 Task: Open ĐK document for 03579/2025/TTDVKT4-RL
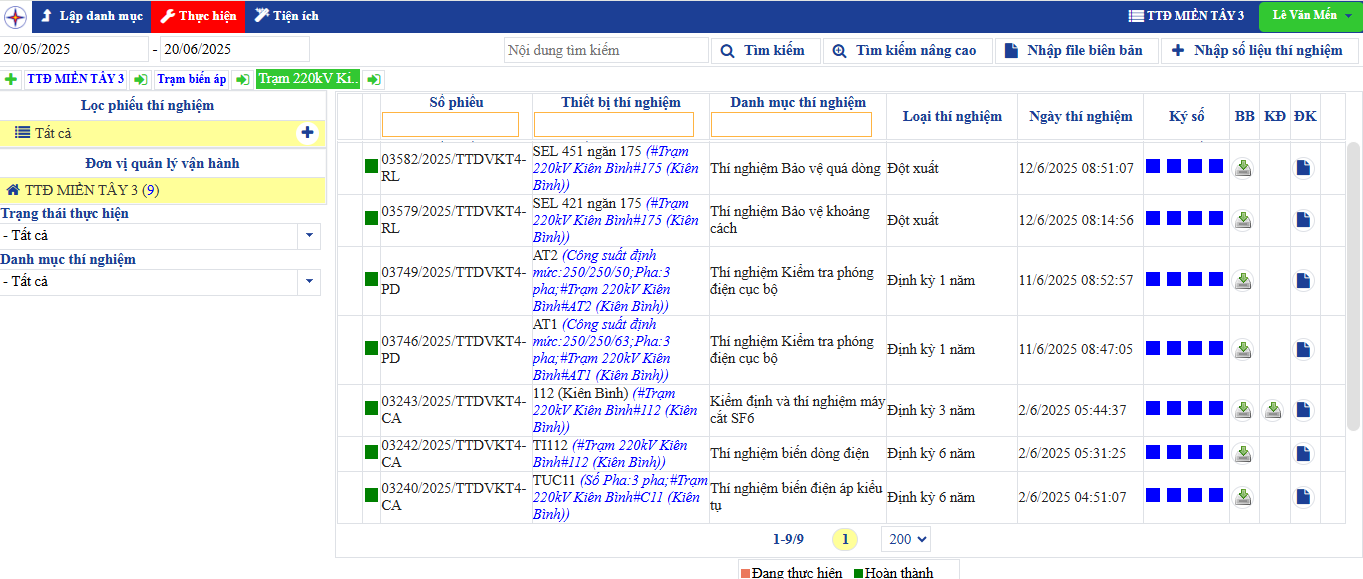tap(1303, 220)
